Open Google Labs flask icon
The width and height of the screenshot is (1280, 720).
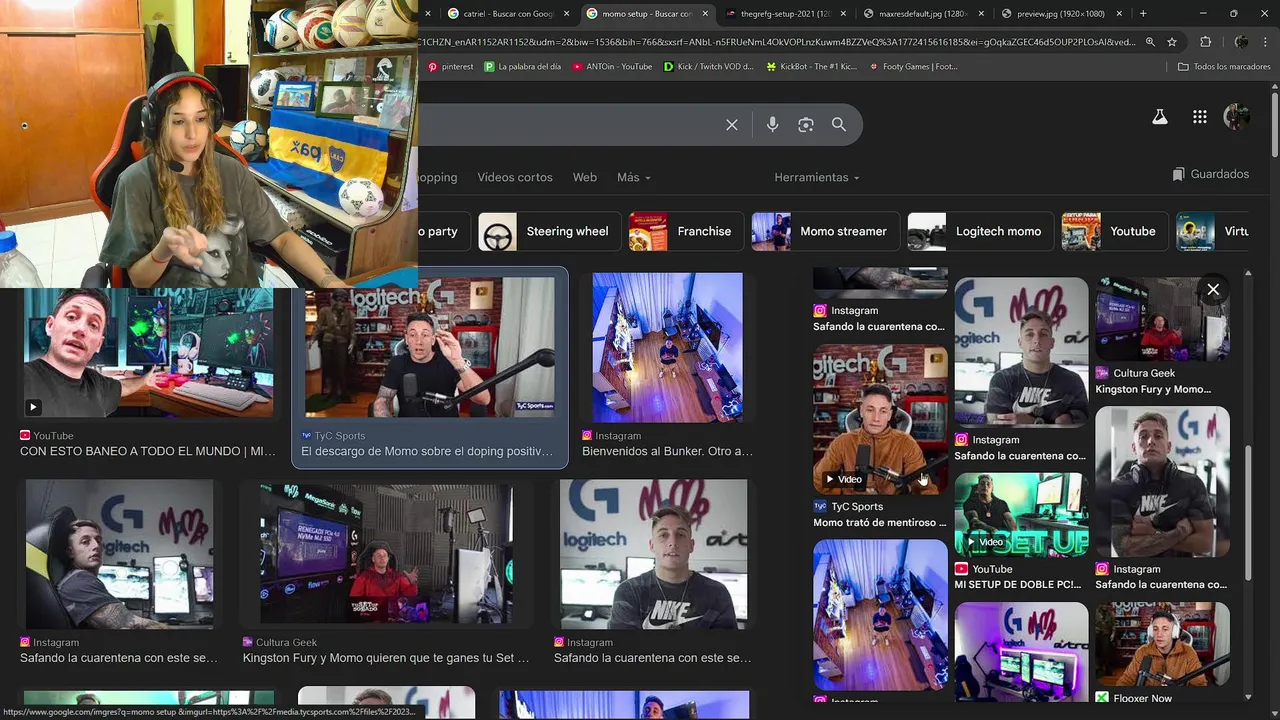click(x=1160, y=117)
